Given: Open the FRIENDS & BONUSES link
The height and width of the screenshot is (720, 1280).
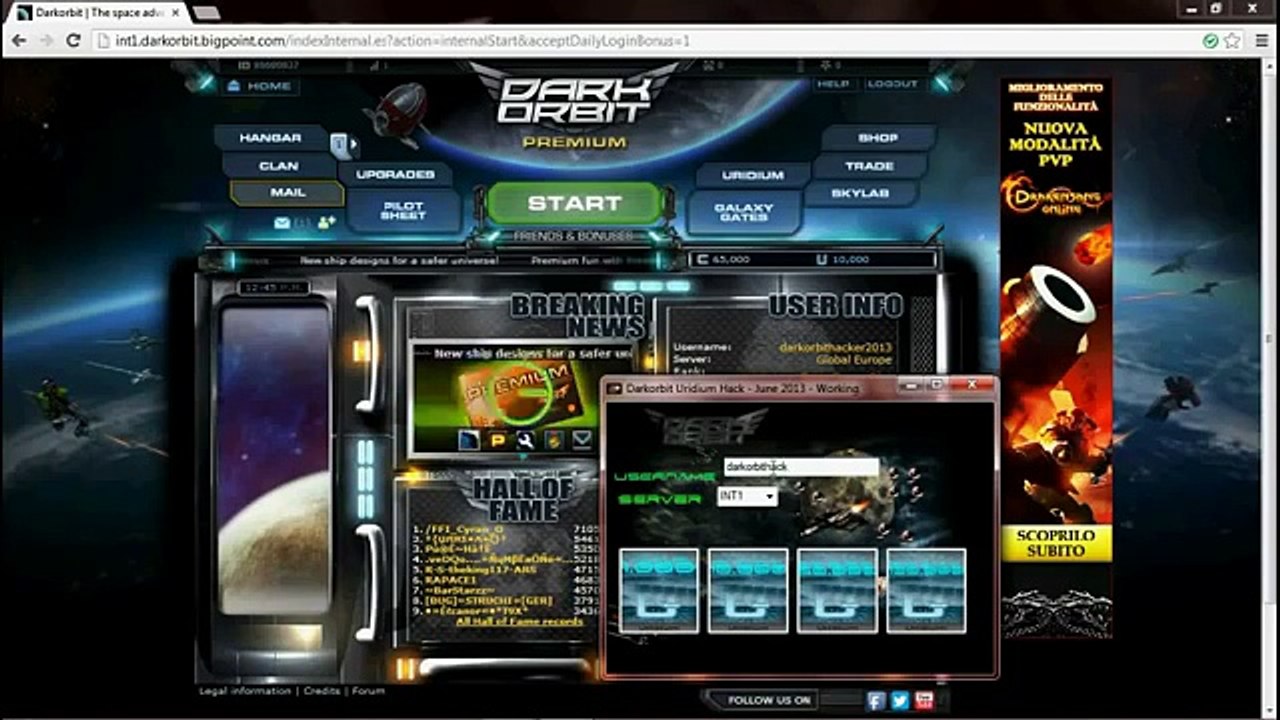Looking at the screenshot, I should coord(573,236).
